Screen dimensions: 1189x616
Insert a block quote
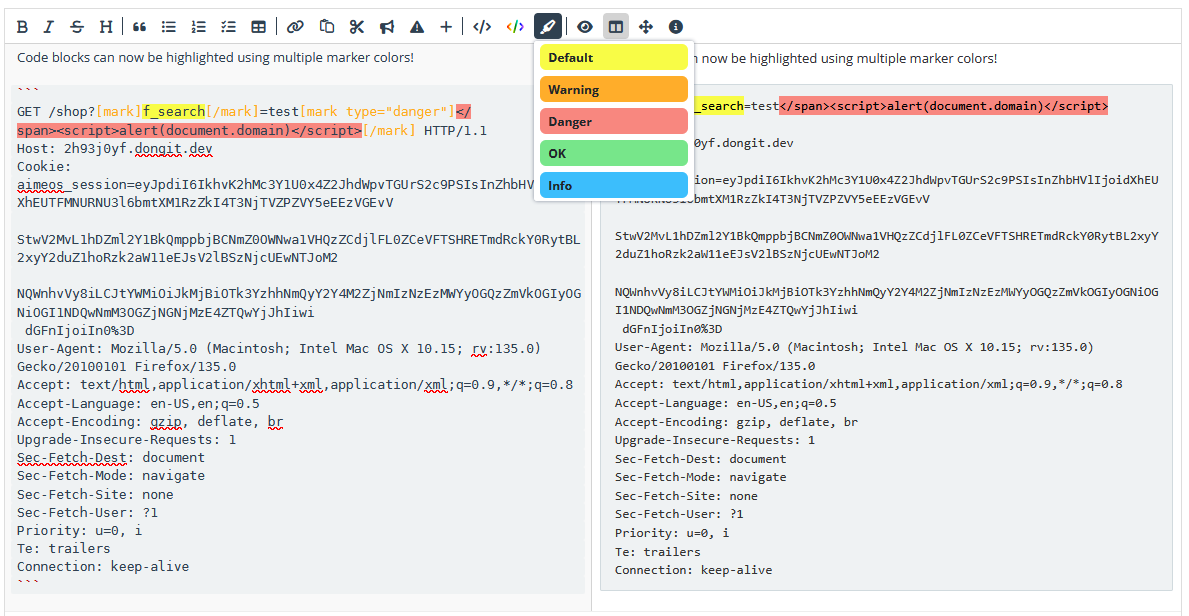[140, 27]
